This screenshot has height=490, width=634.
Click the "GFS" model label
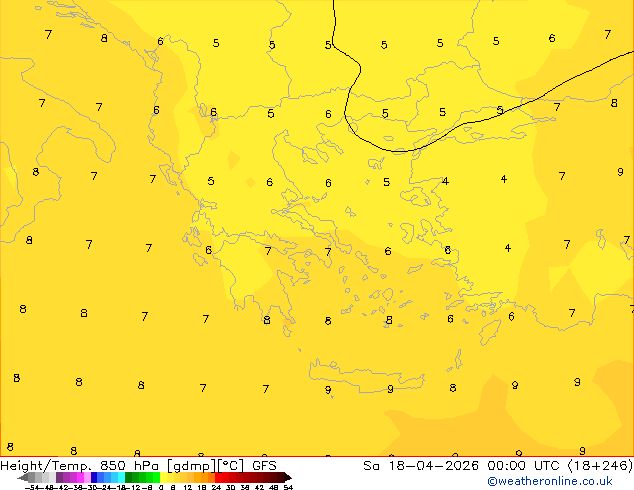click(x=264, y=466)
